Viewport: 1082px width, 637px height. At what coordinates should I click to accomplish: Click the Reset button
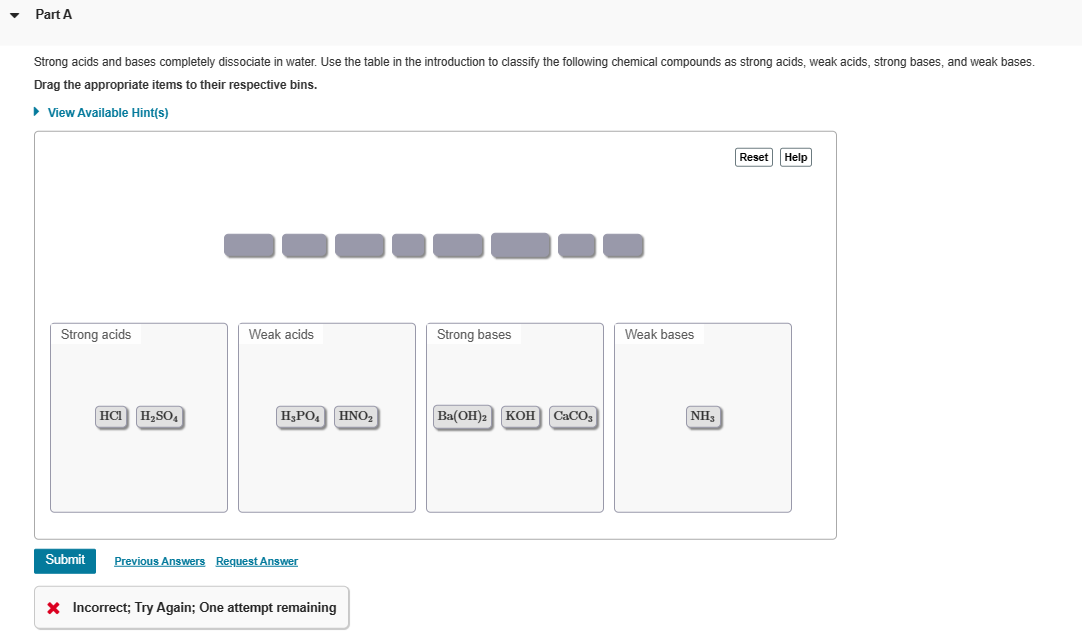753,157
